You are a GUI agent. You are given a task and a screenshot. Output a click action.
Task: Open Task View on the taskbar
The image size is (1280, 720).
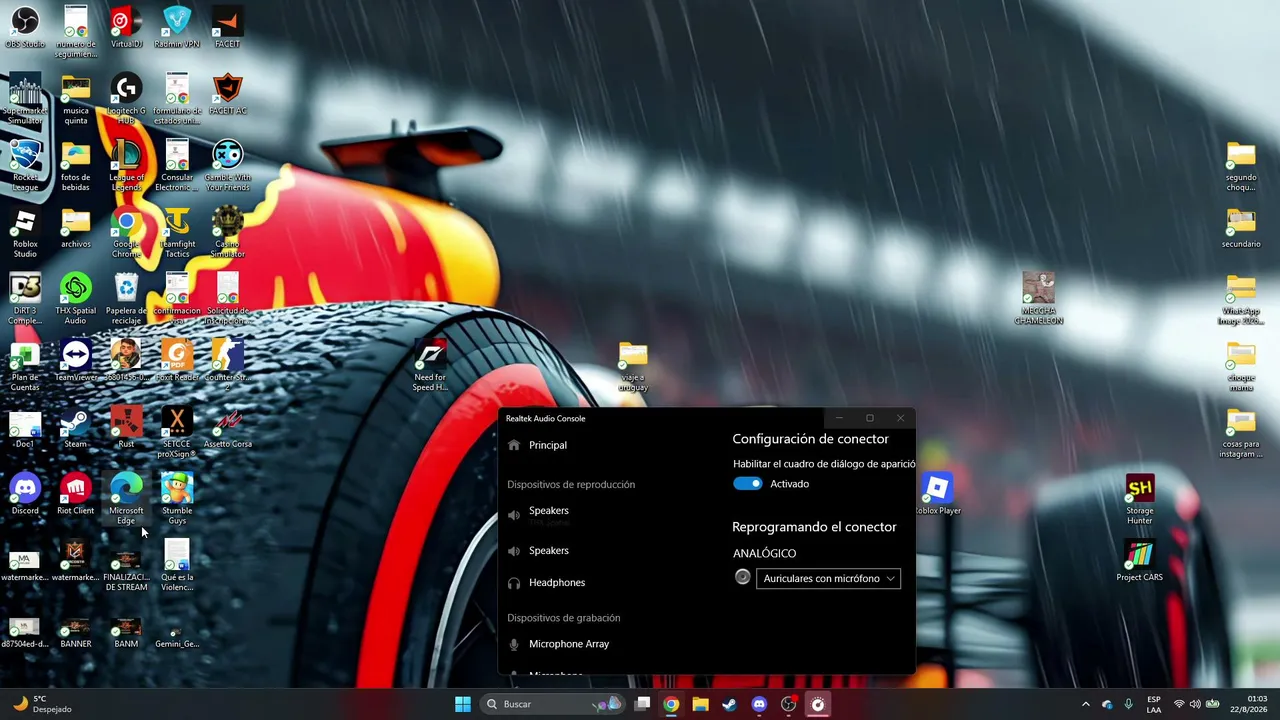[x=643, y=704]
